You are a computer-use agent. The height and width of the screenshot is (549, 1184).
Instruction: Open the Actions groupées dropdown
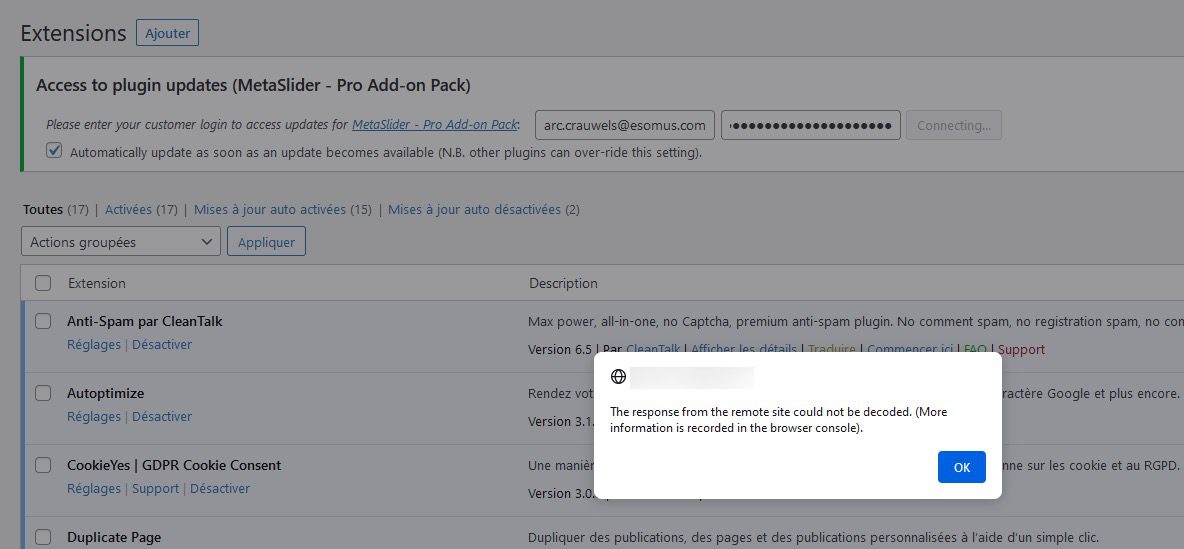tap(120, 242)
